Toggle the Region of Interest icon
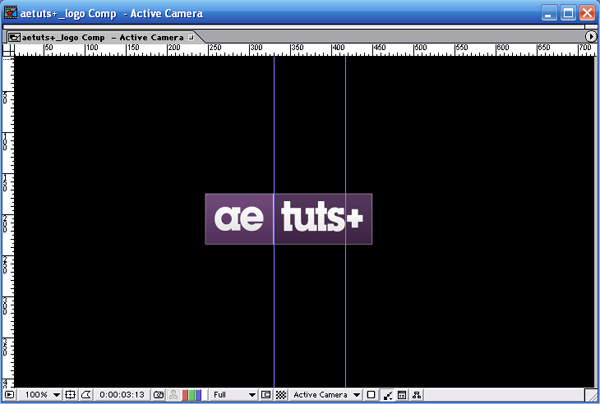The width and height of the screenshot is (600, 404). pos(266,395)
